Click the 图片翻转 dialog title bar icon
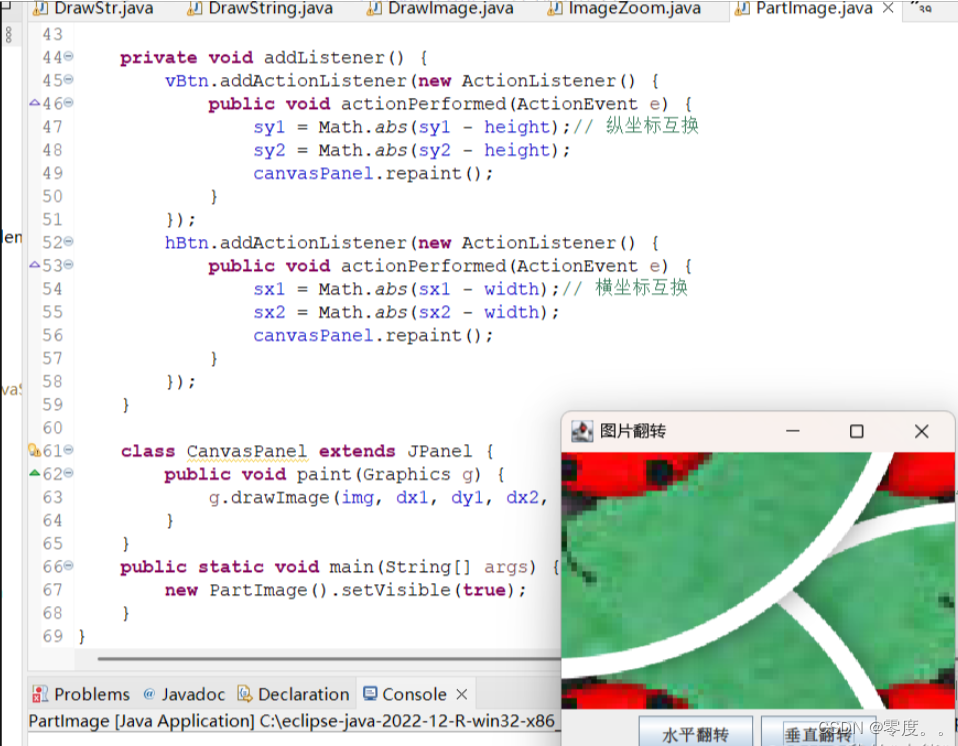958x746 pixels. point(580,430)
